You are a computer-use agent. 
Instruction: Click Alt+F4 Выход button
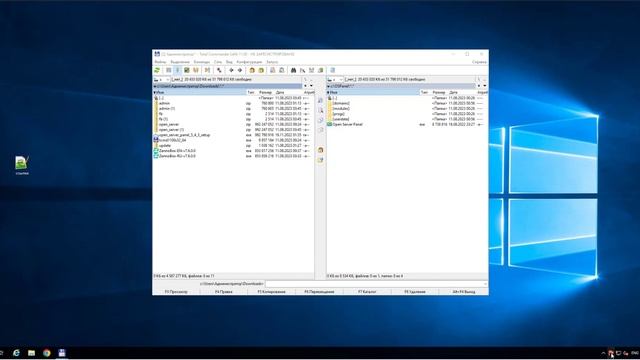click(463, 292)
